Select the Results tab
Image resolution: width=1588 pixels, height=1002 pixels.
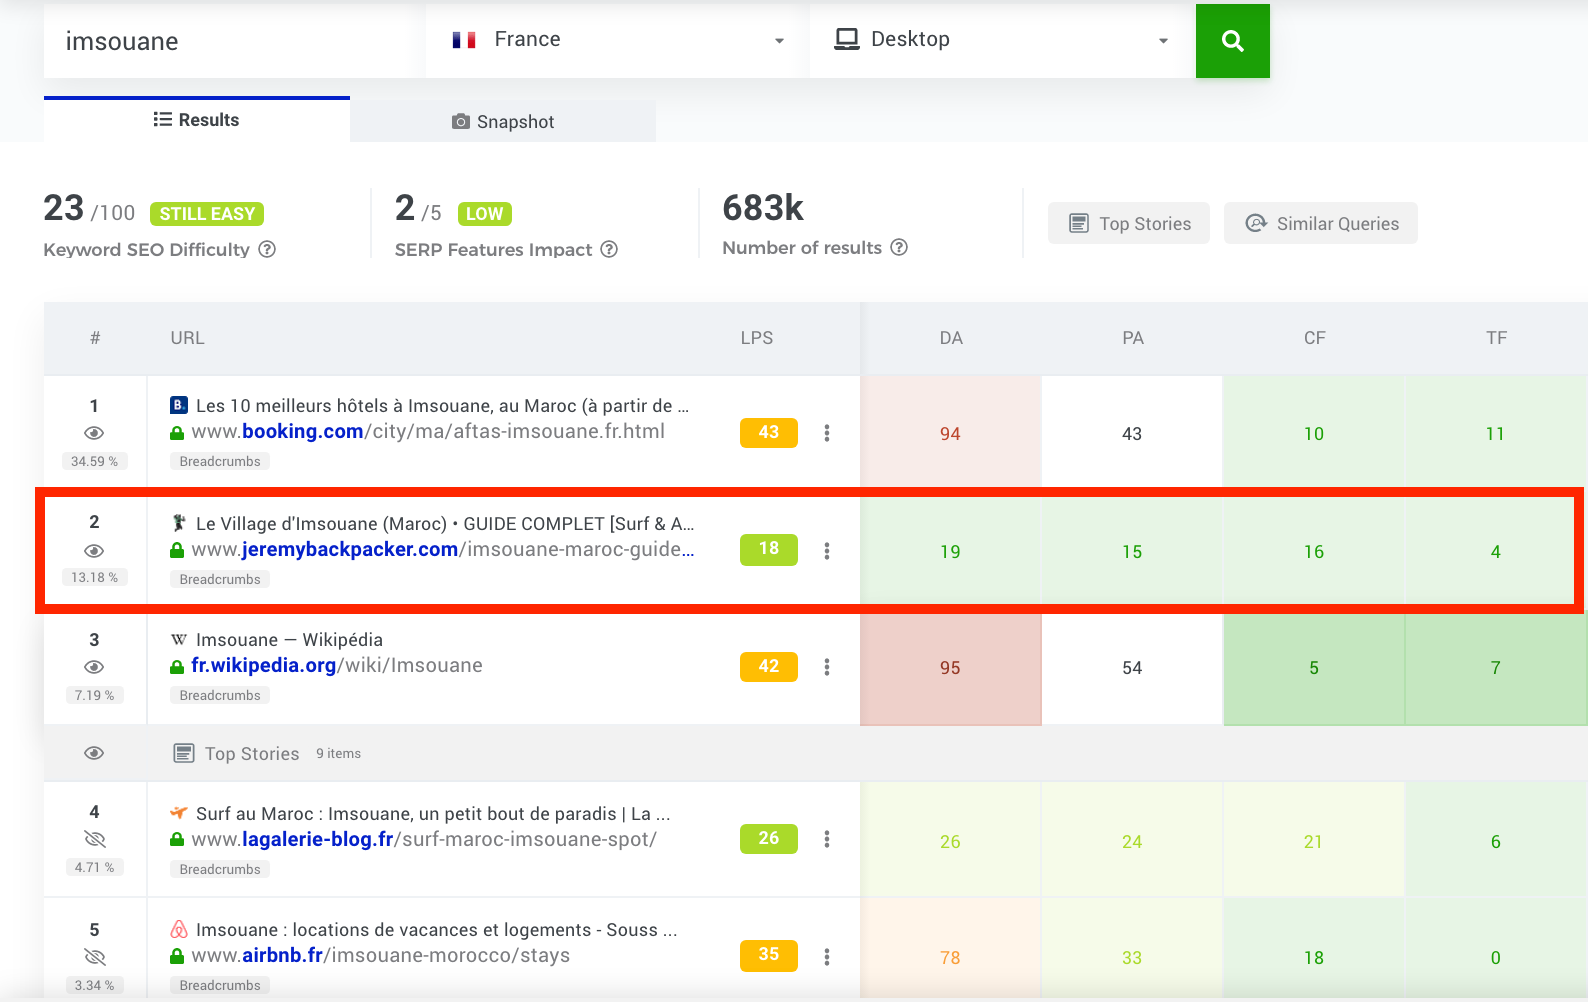point(197,120)
